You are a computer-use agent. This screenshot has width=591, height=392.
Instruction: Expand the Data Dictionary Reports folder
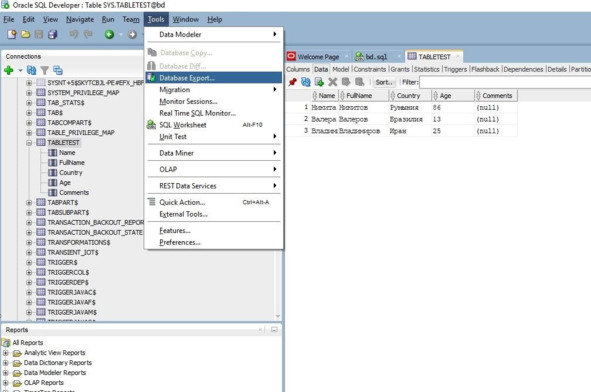tap(5, 363)
